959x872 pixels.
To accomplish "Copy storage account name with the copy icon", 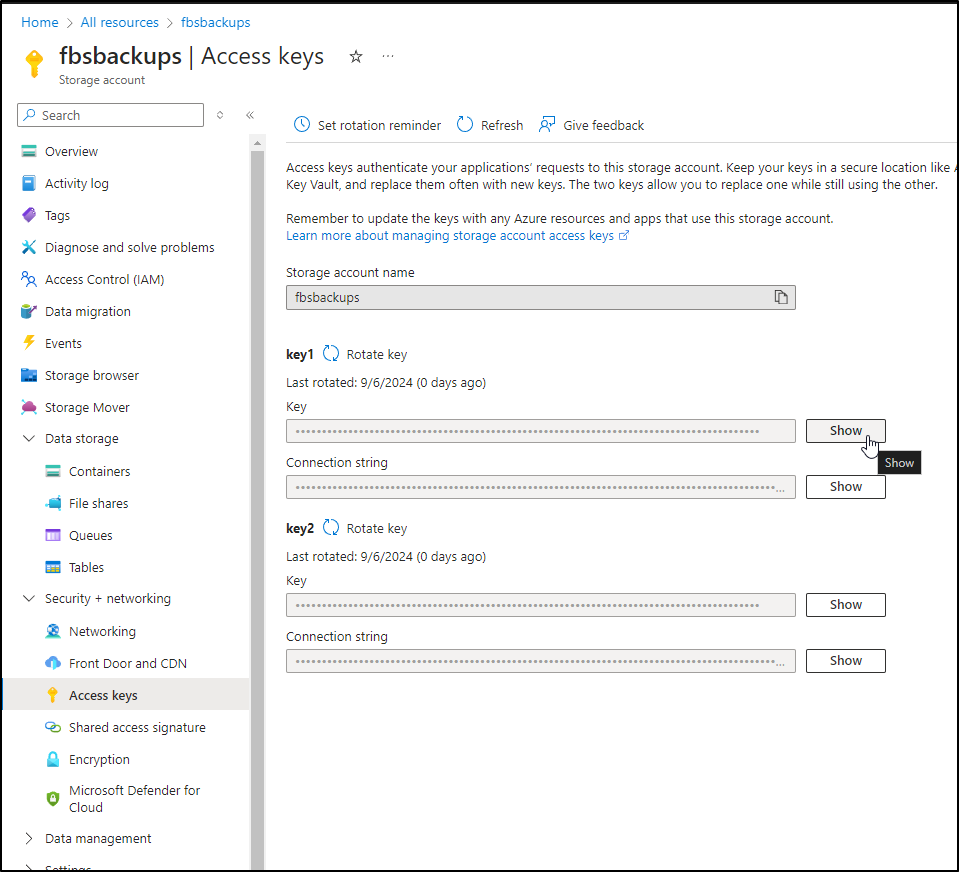I will click(781, 297).
